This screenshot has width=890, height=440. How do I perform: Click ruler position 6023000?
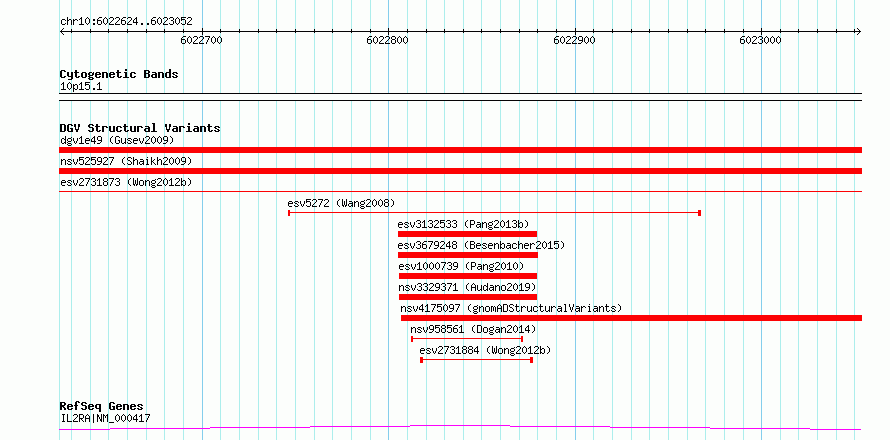[x=761, y=40]
